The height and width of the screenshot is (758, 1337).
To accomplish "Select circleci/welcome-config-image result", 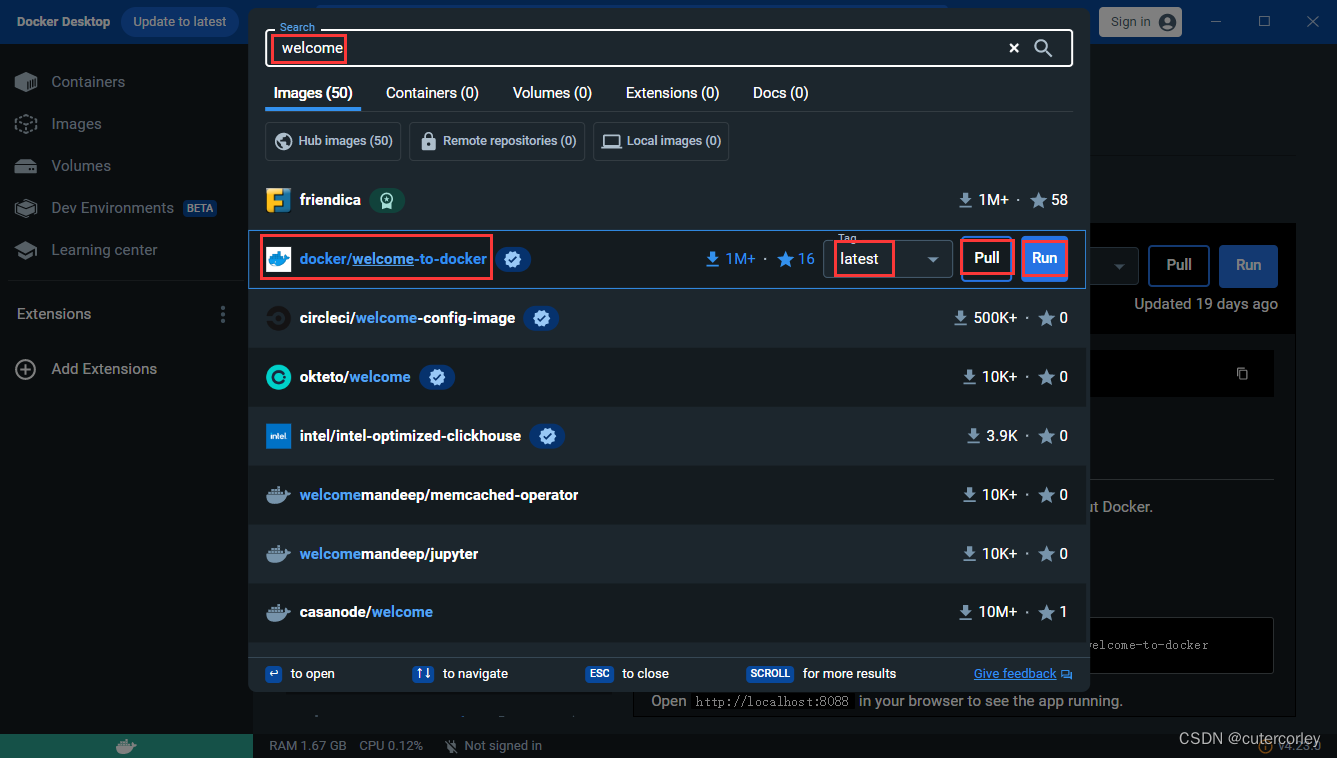I will 667,318.
